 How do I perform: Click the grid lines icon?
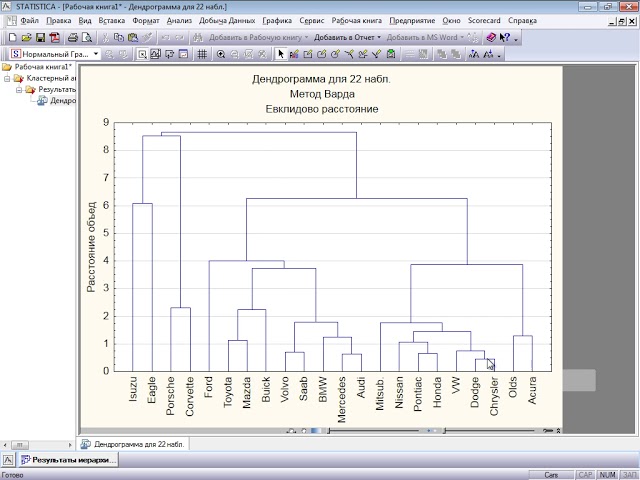click(202, 54)
